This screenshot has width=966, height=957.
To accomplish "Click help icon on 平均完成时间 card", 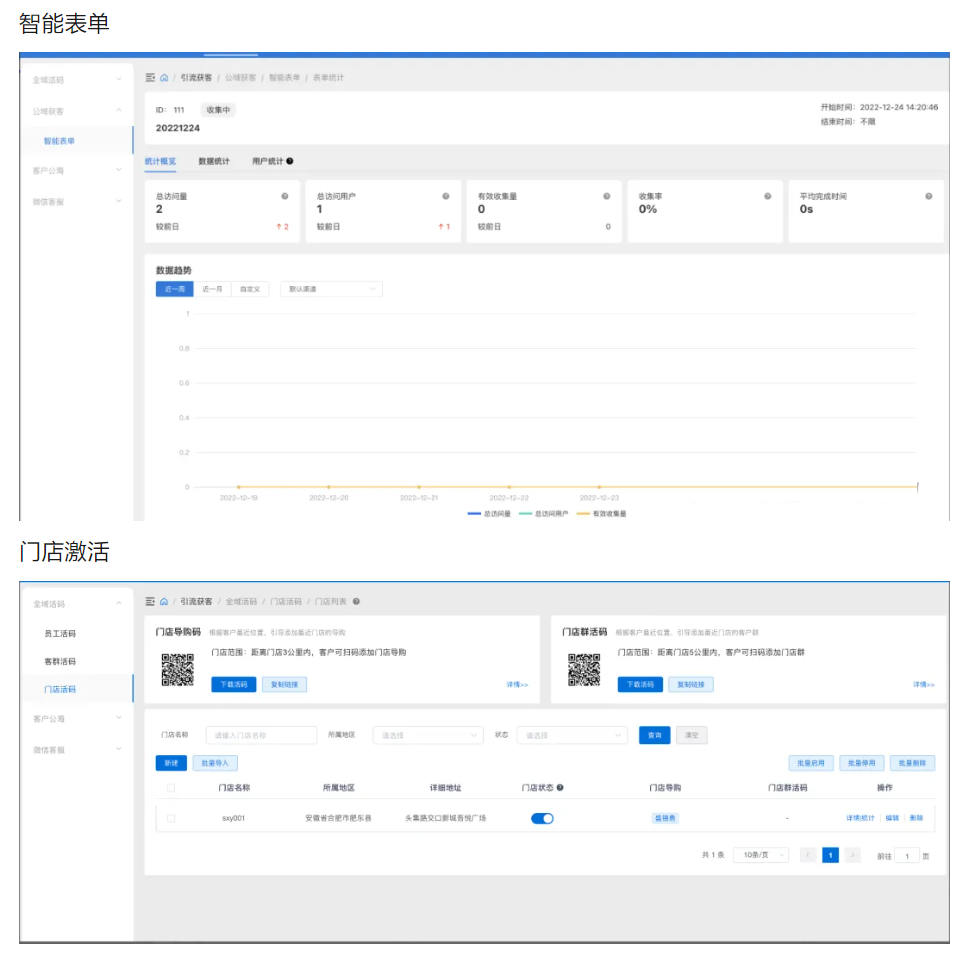I will (929, 197).
